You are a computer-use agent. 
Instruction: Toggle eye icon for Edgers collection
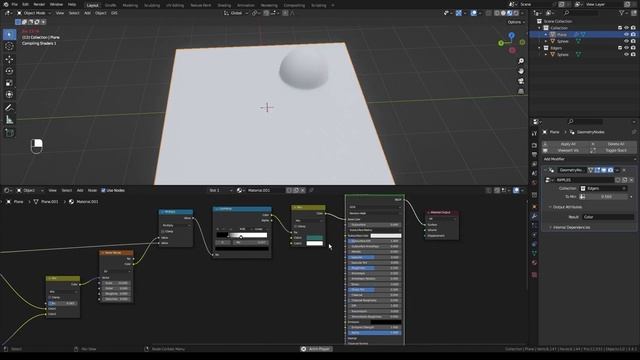coord(627,48)
